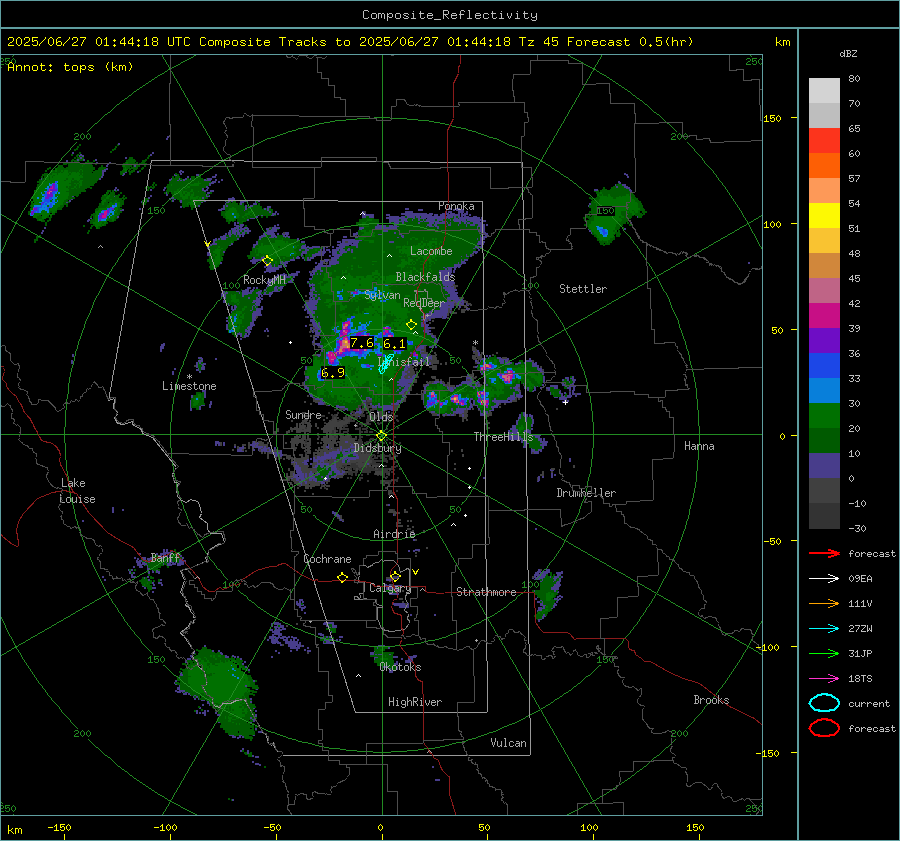The image size is (900, 841).
Task: Click the cyan 27ZW arrow legend icon
Action: [x=824, y=629]
